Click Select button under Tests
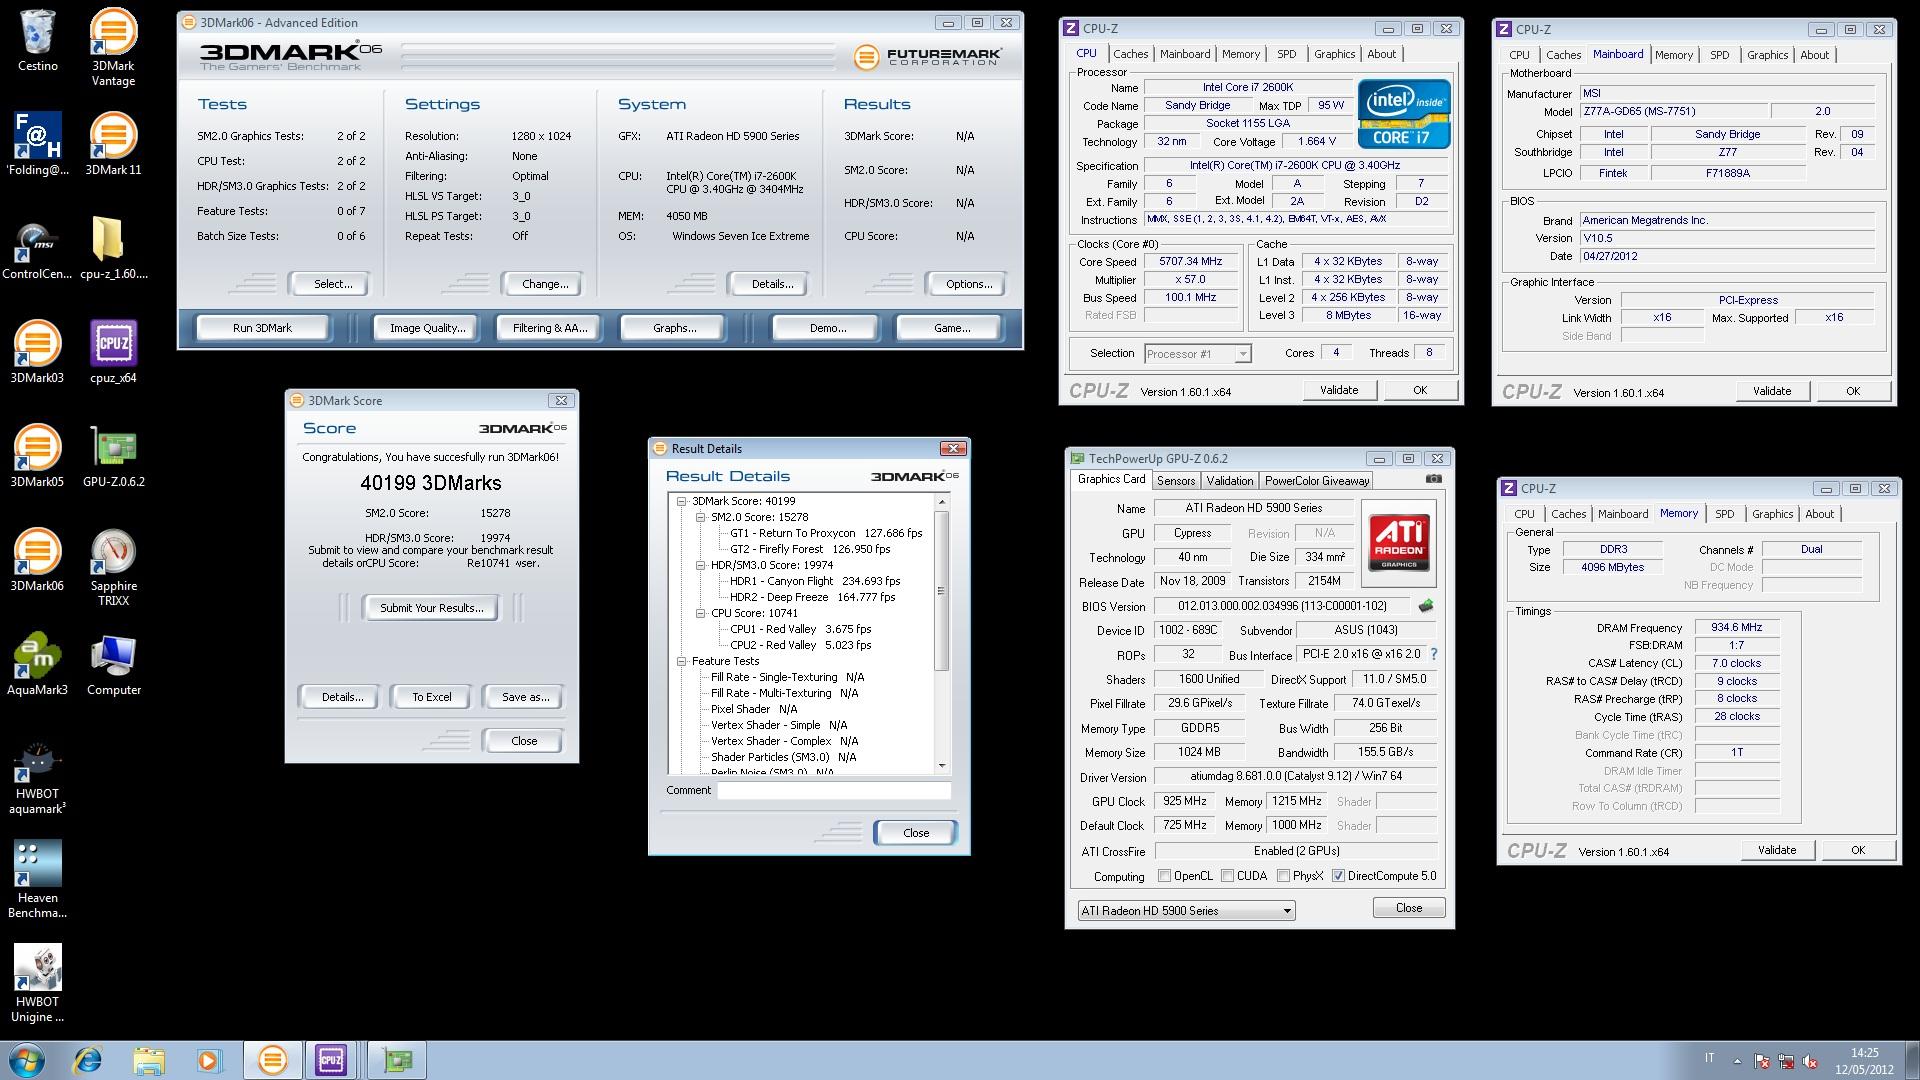This screenshot has height=1080, width=1920. [332, 284]
